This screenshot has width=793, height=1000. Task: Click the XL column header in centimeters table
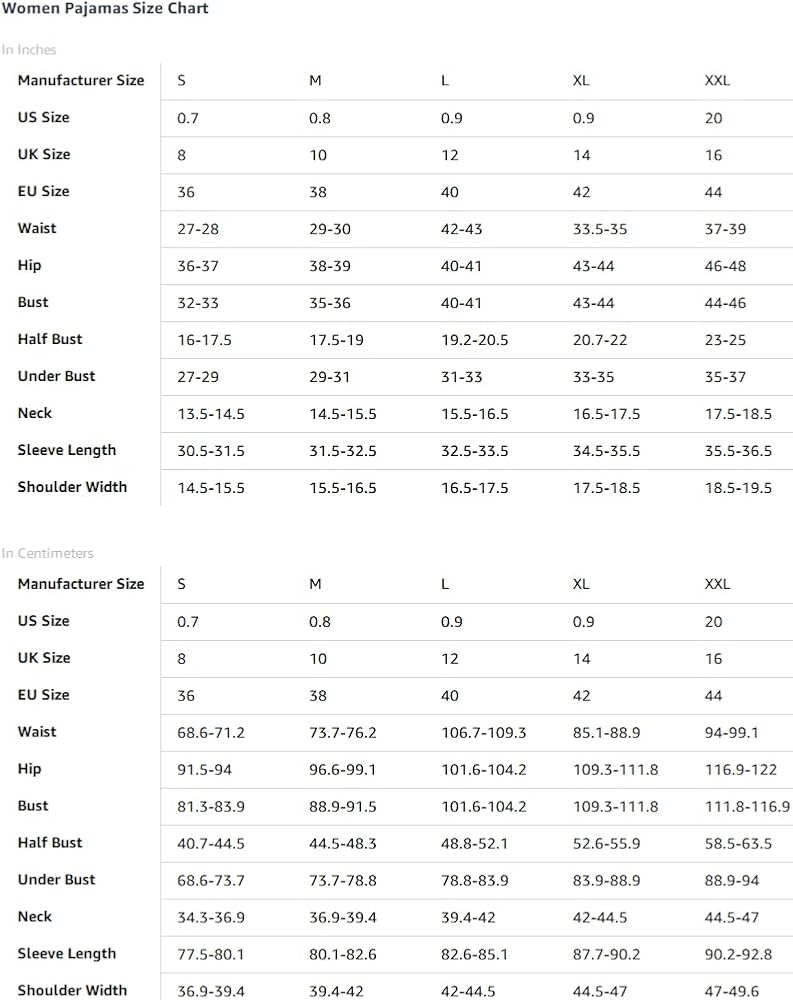click(581, 584)
